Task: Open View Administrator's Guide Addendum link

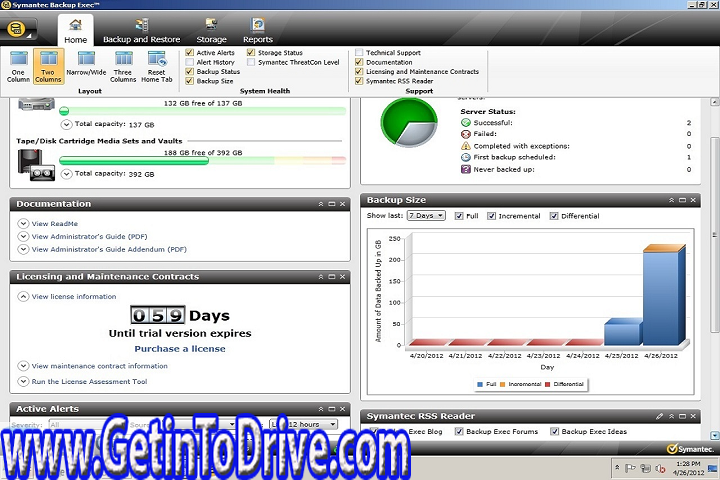Action: coord(109,249)
